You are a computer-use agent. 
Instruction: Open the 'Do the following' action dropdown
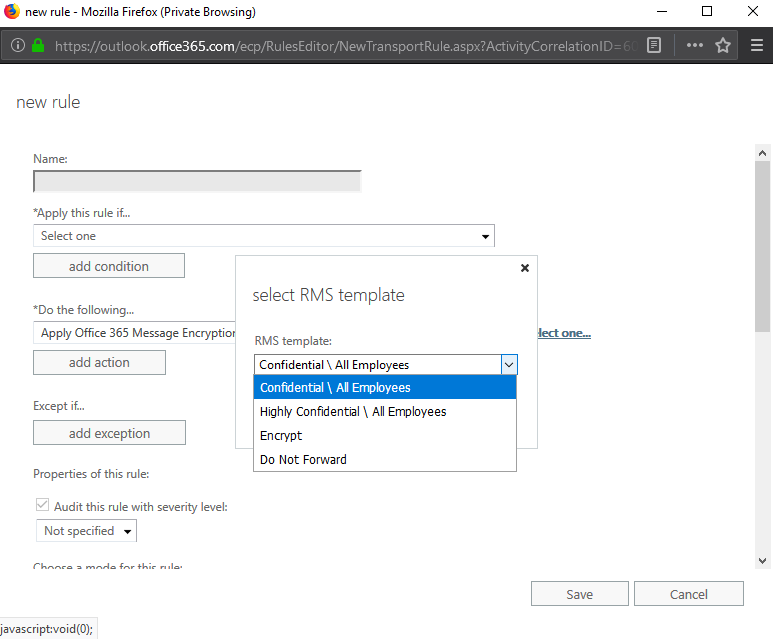(x=135, y=333)
